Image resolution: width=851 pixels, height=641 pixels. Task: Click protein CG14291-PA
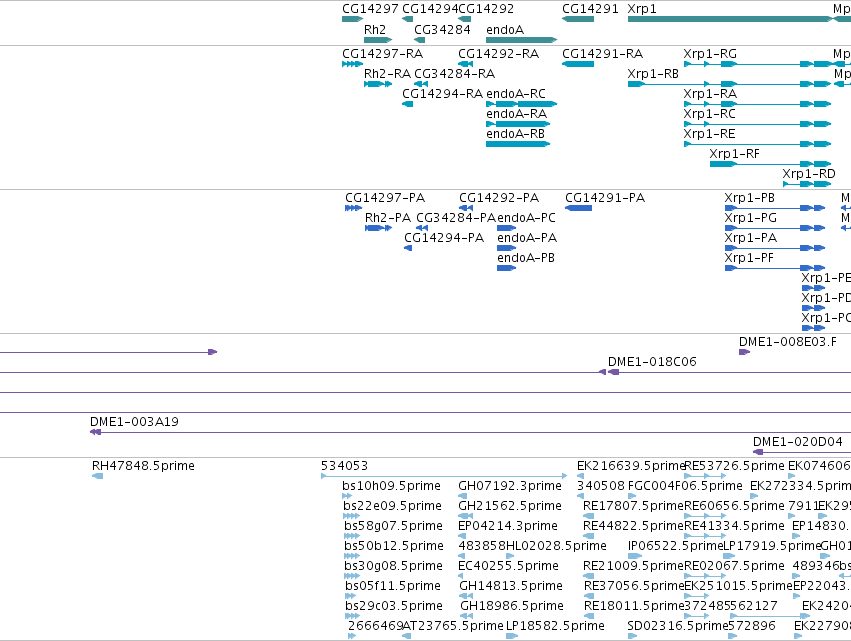579,208
